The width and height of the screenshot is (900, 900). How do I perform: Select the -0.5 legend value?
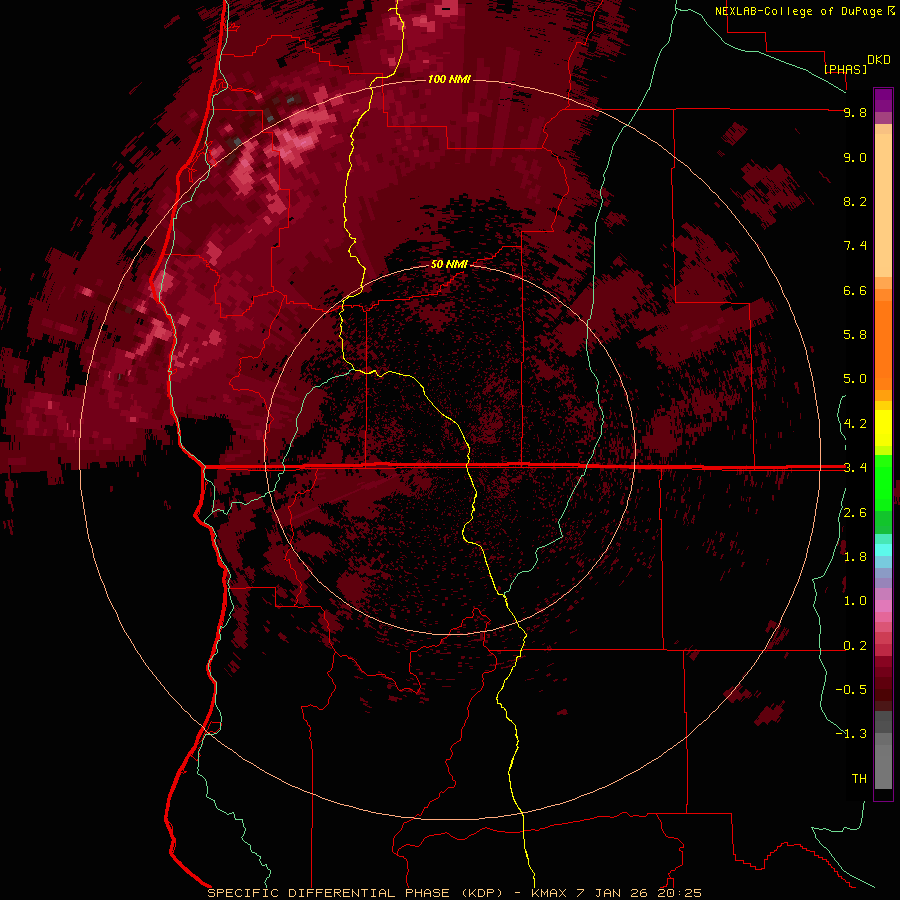click(851, 689)
